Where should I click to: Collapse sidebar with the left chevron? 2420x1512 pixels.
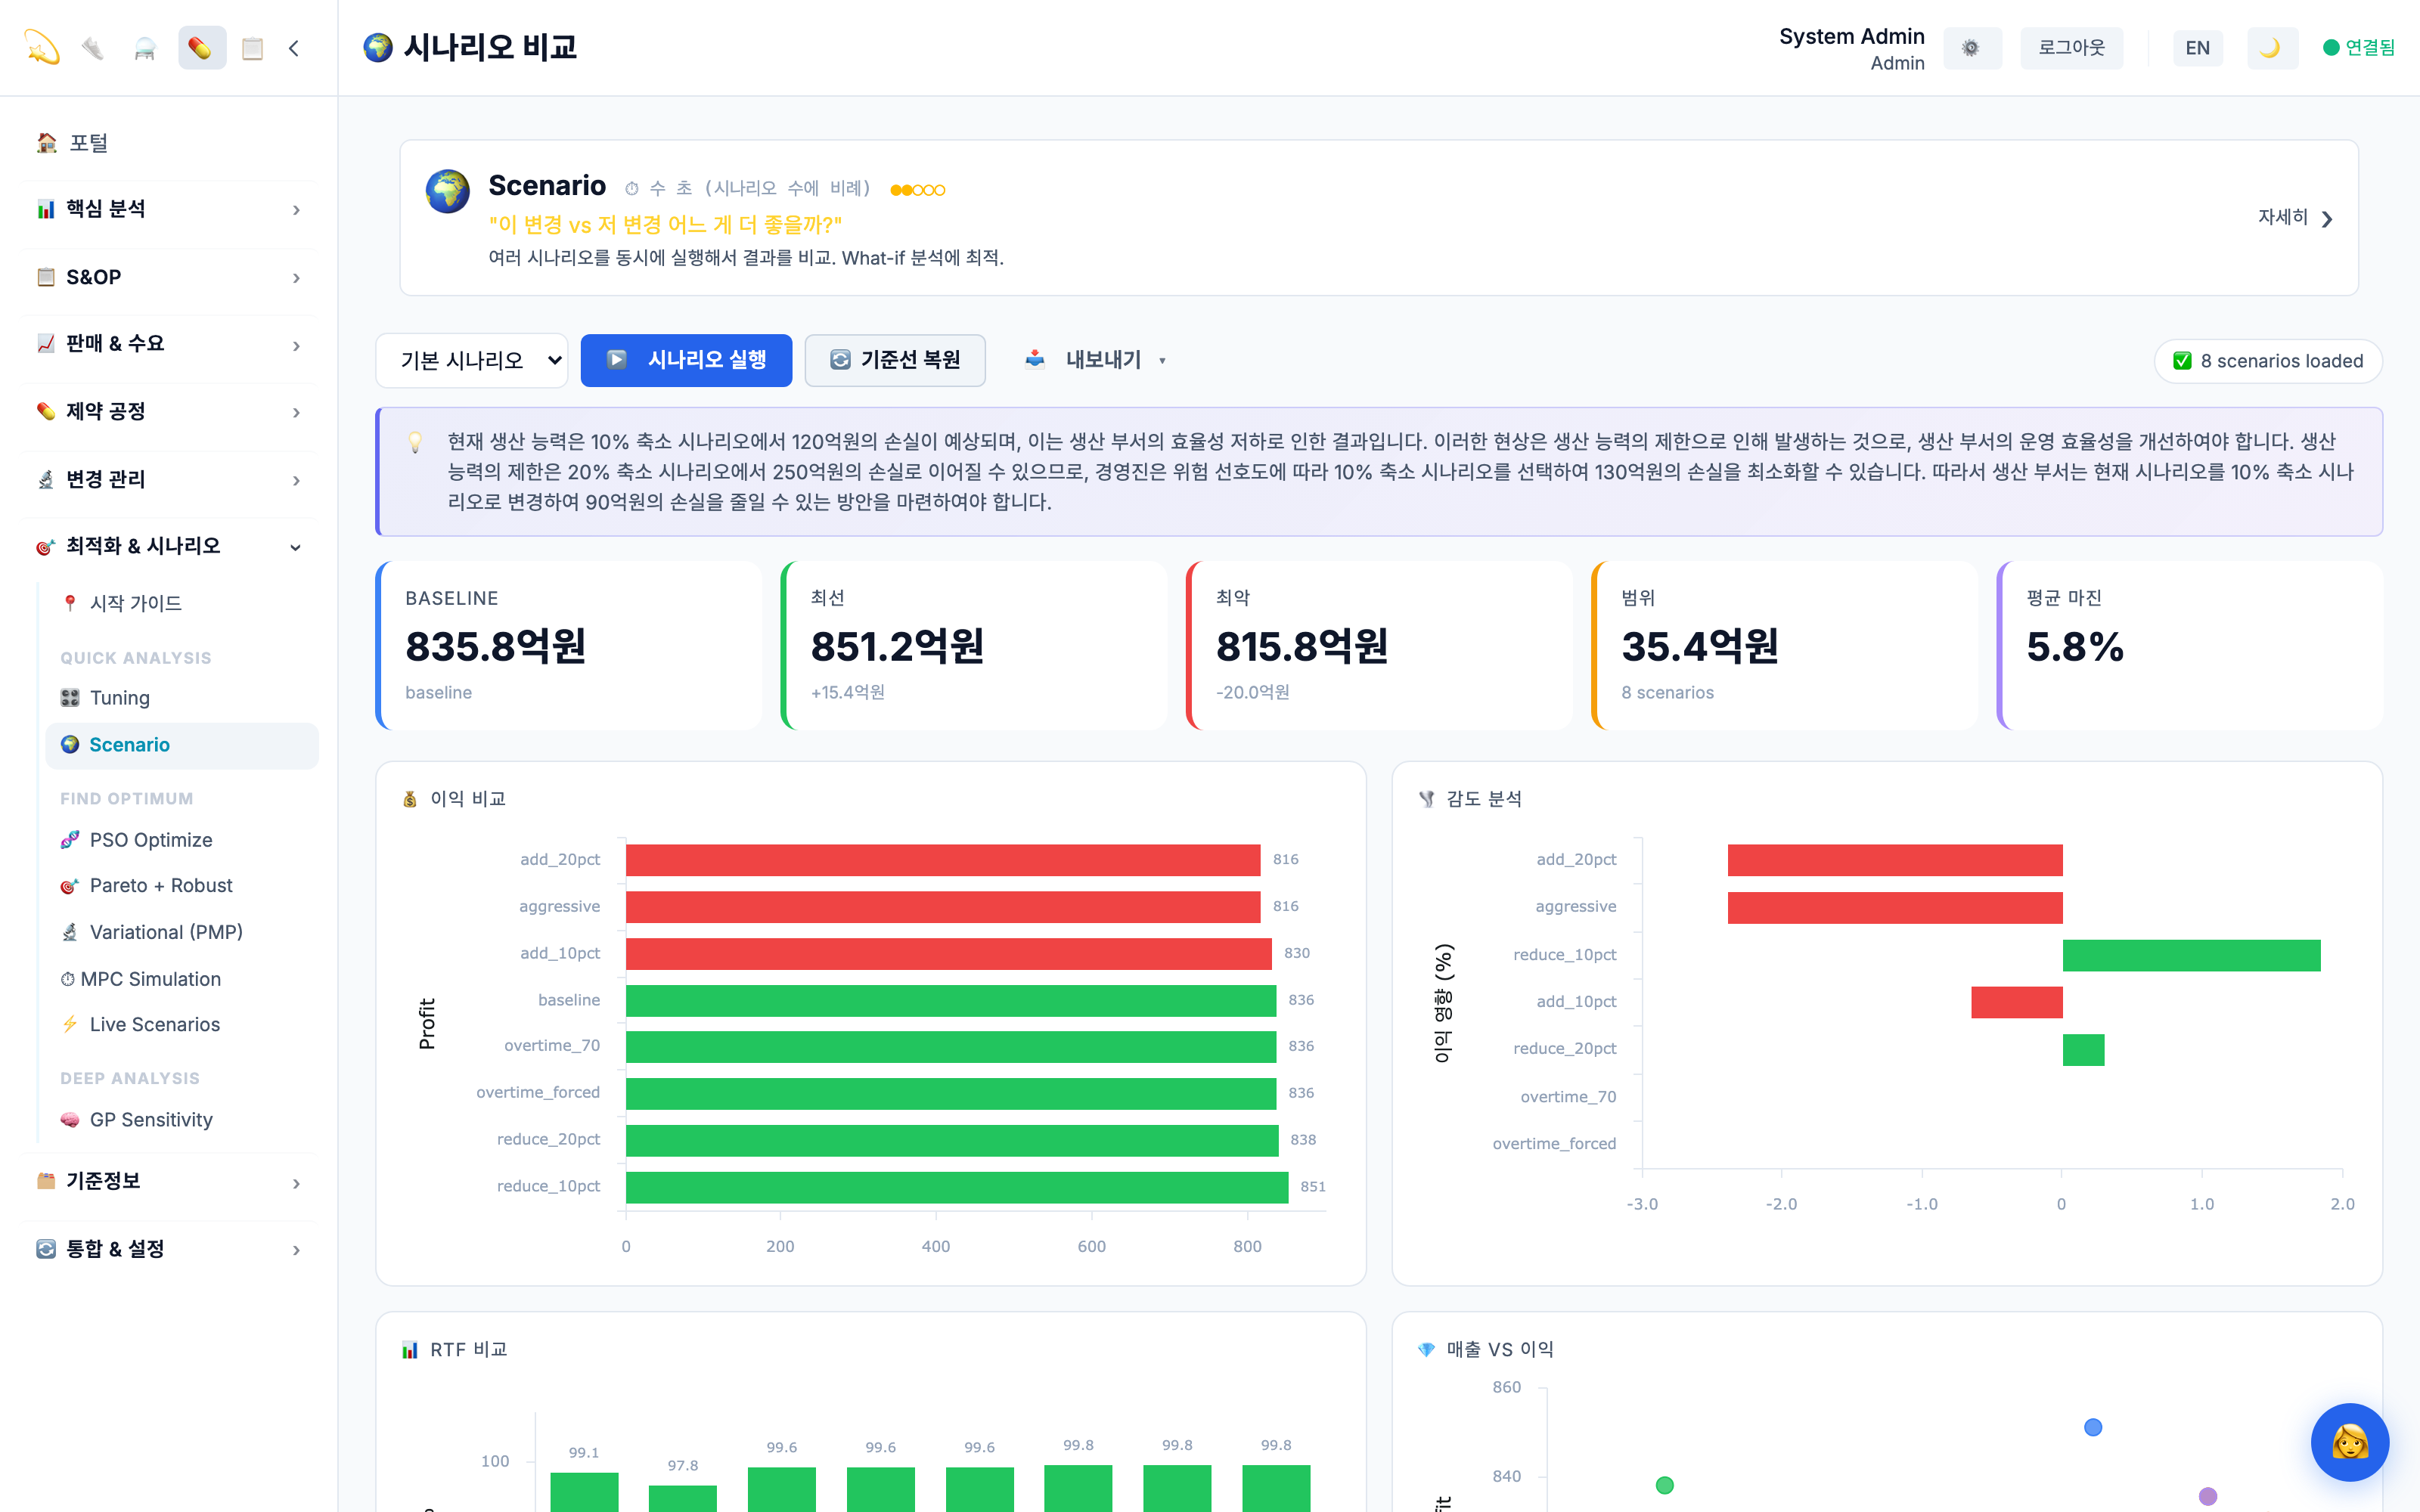(x=294, y=48)
